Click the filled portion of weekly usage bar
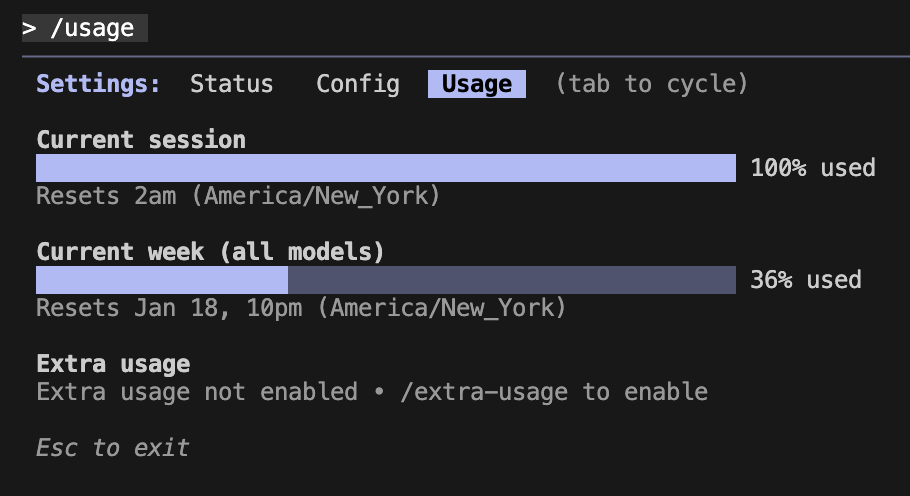Screen dimensions: 910x496 (161, 280)
